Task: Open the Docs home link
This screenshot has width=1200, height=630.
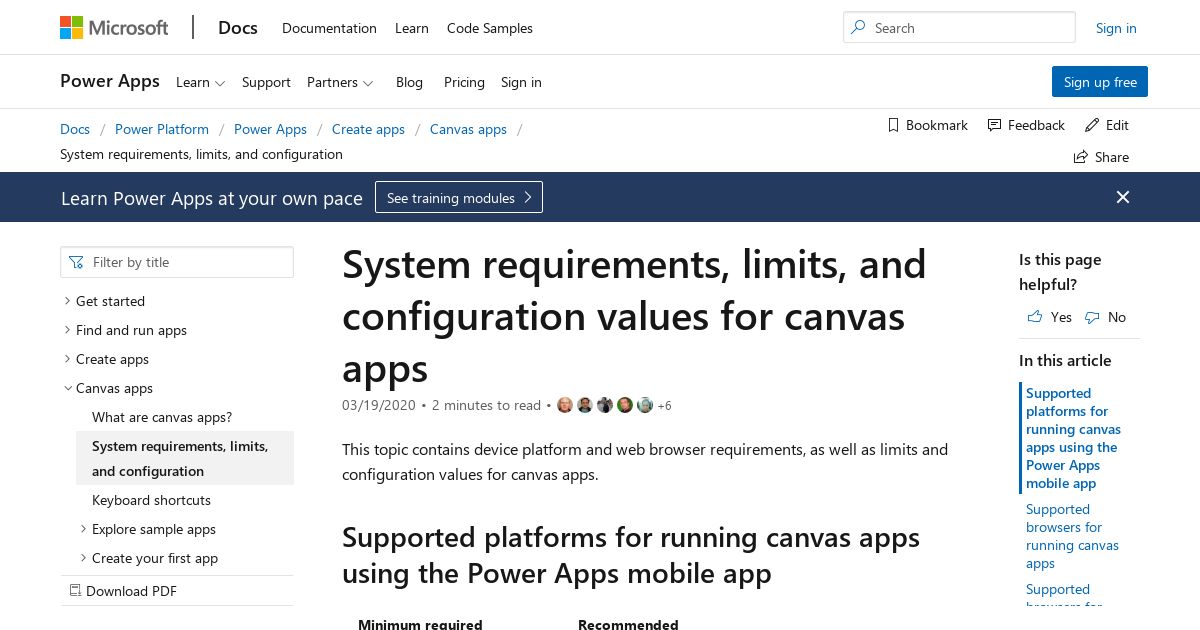Action: tap(238, 28)
